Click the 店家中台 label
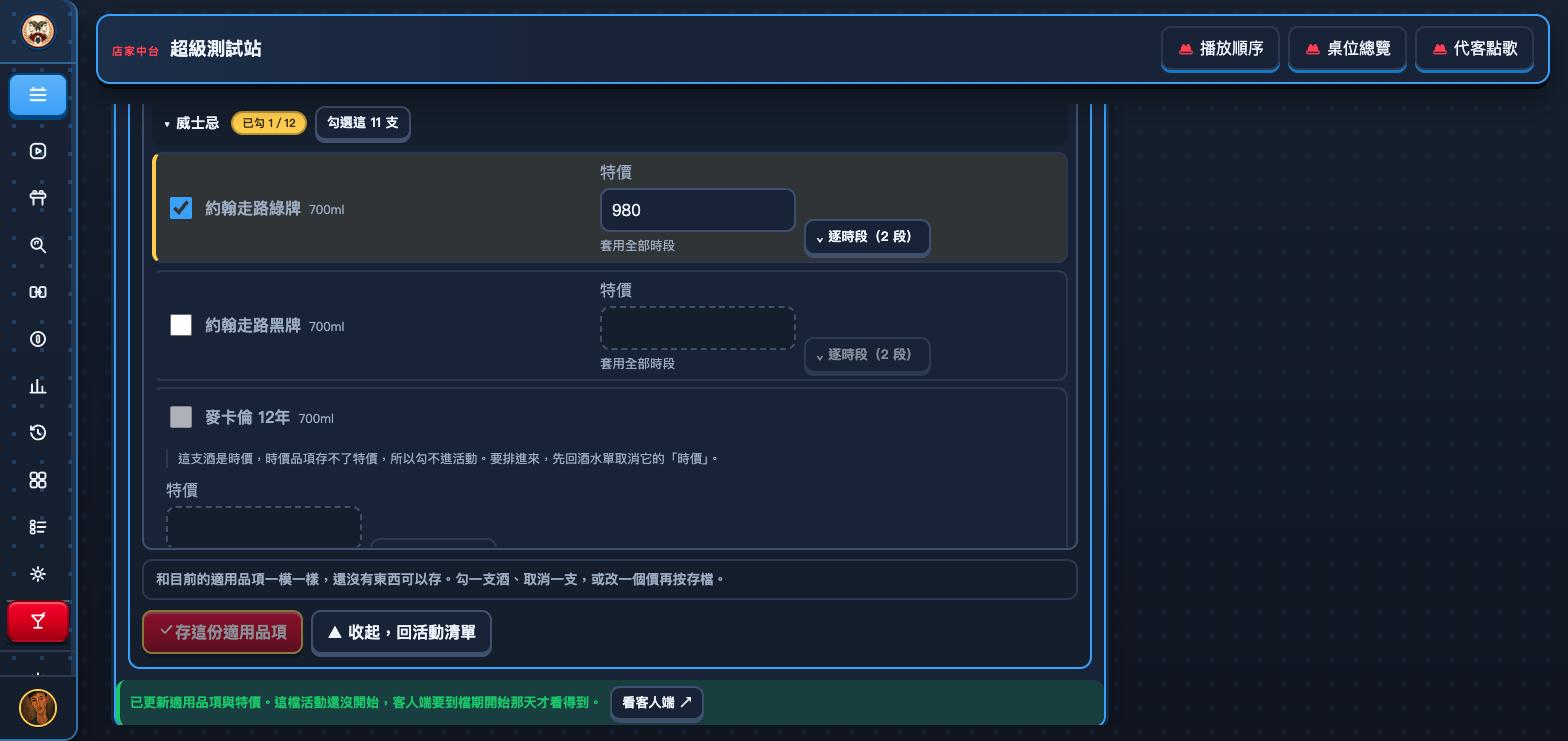 [135, 51]
